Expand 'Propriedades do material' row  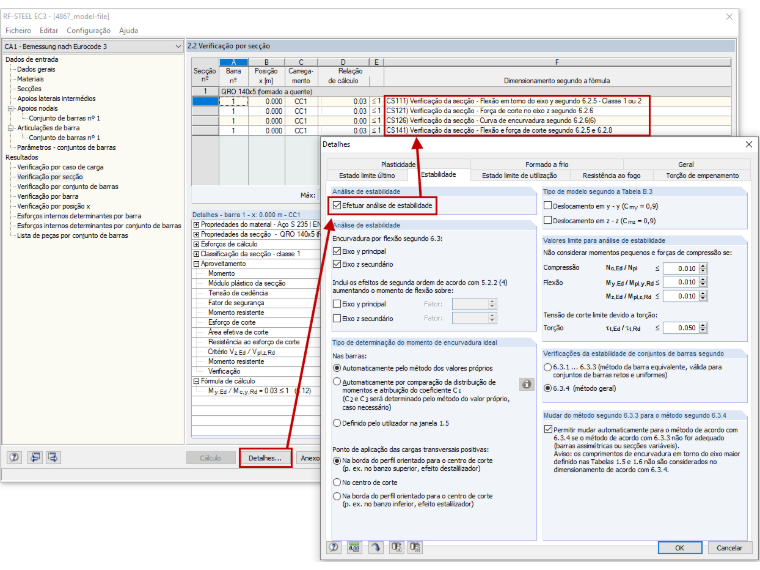click(x=196, y=224)
